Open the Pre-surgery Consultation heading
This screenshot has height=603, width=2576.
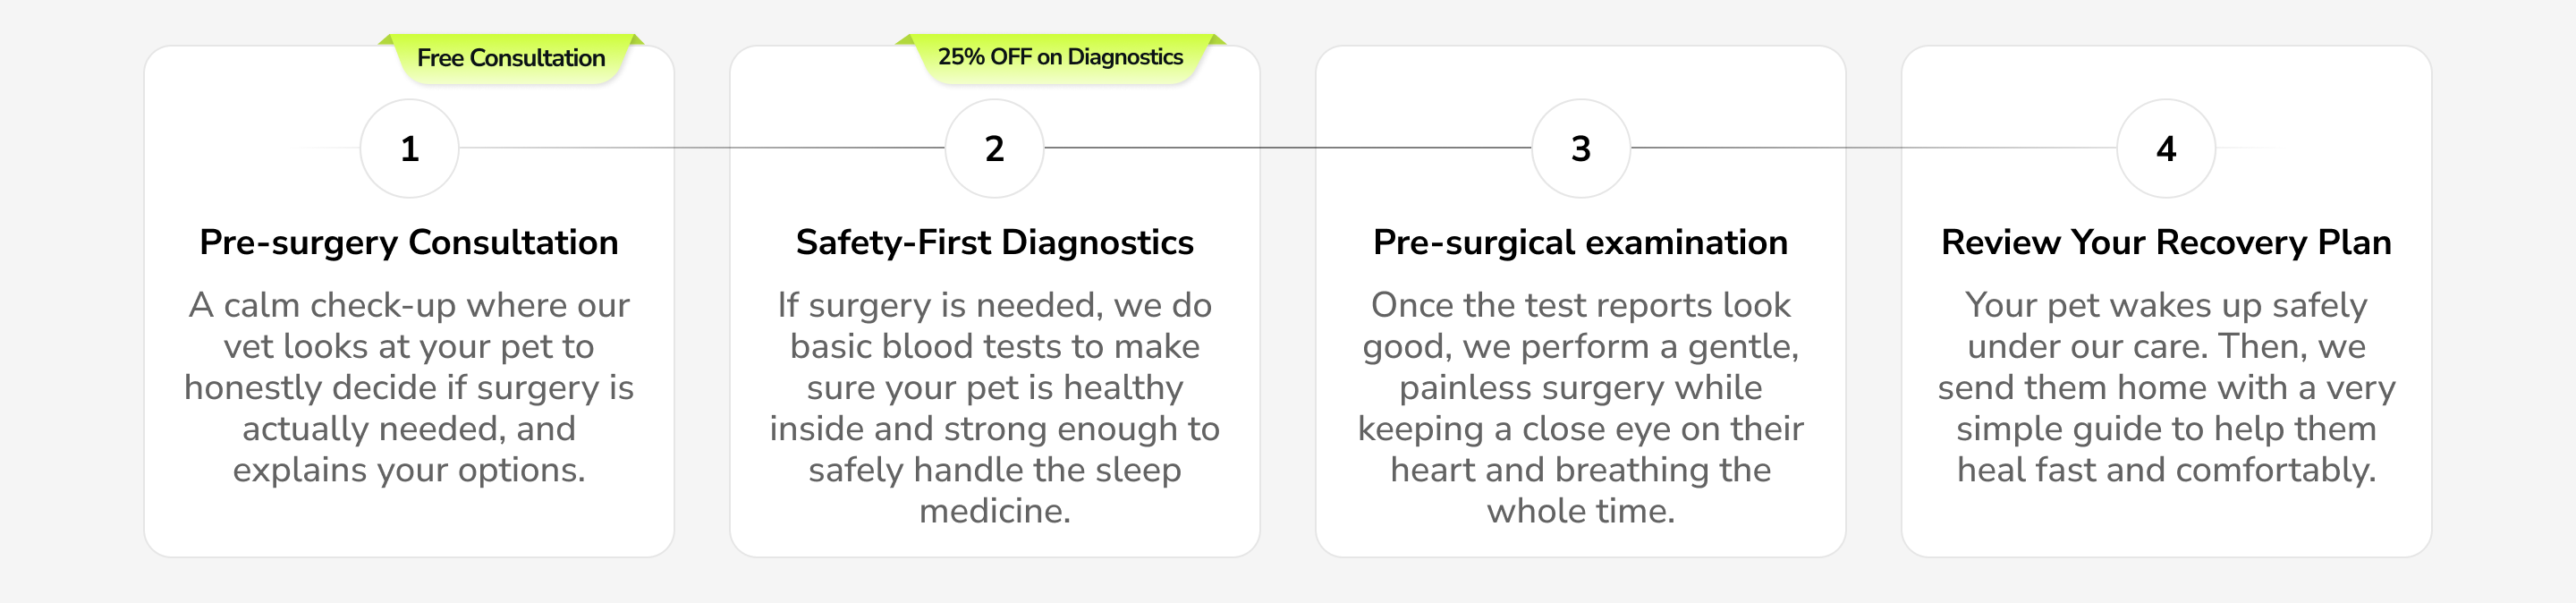409,242
